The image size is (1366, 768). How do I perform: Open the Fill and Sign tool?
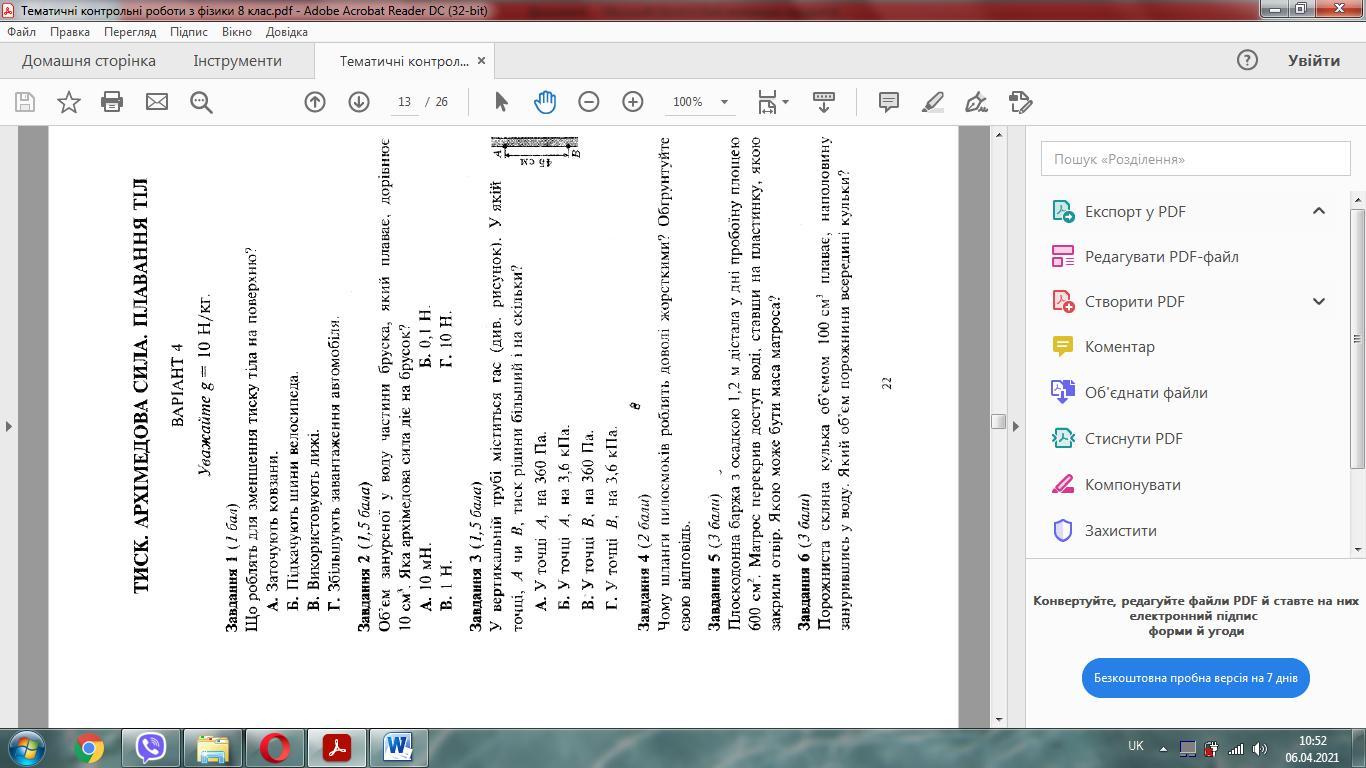(x=977, y=102)
